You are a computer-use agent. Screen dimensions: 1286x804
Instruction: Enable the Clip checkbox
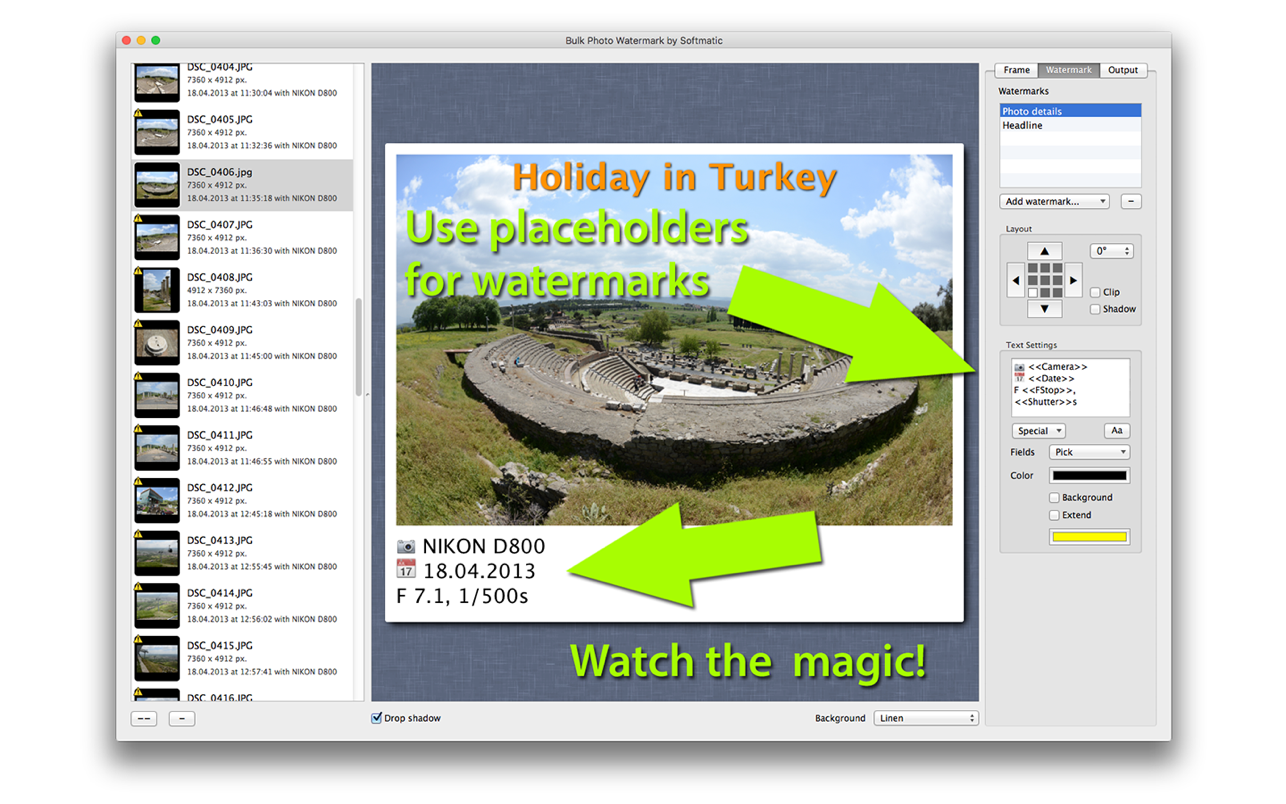tap(1095, 293)
